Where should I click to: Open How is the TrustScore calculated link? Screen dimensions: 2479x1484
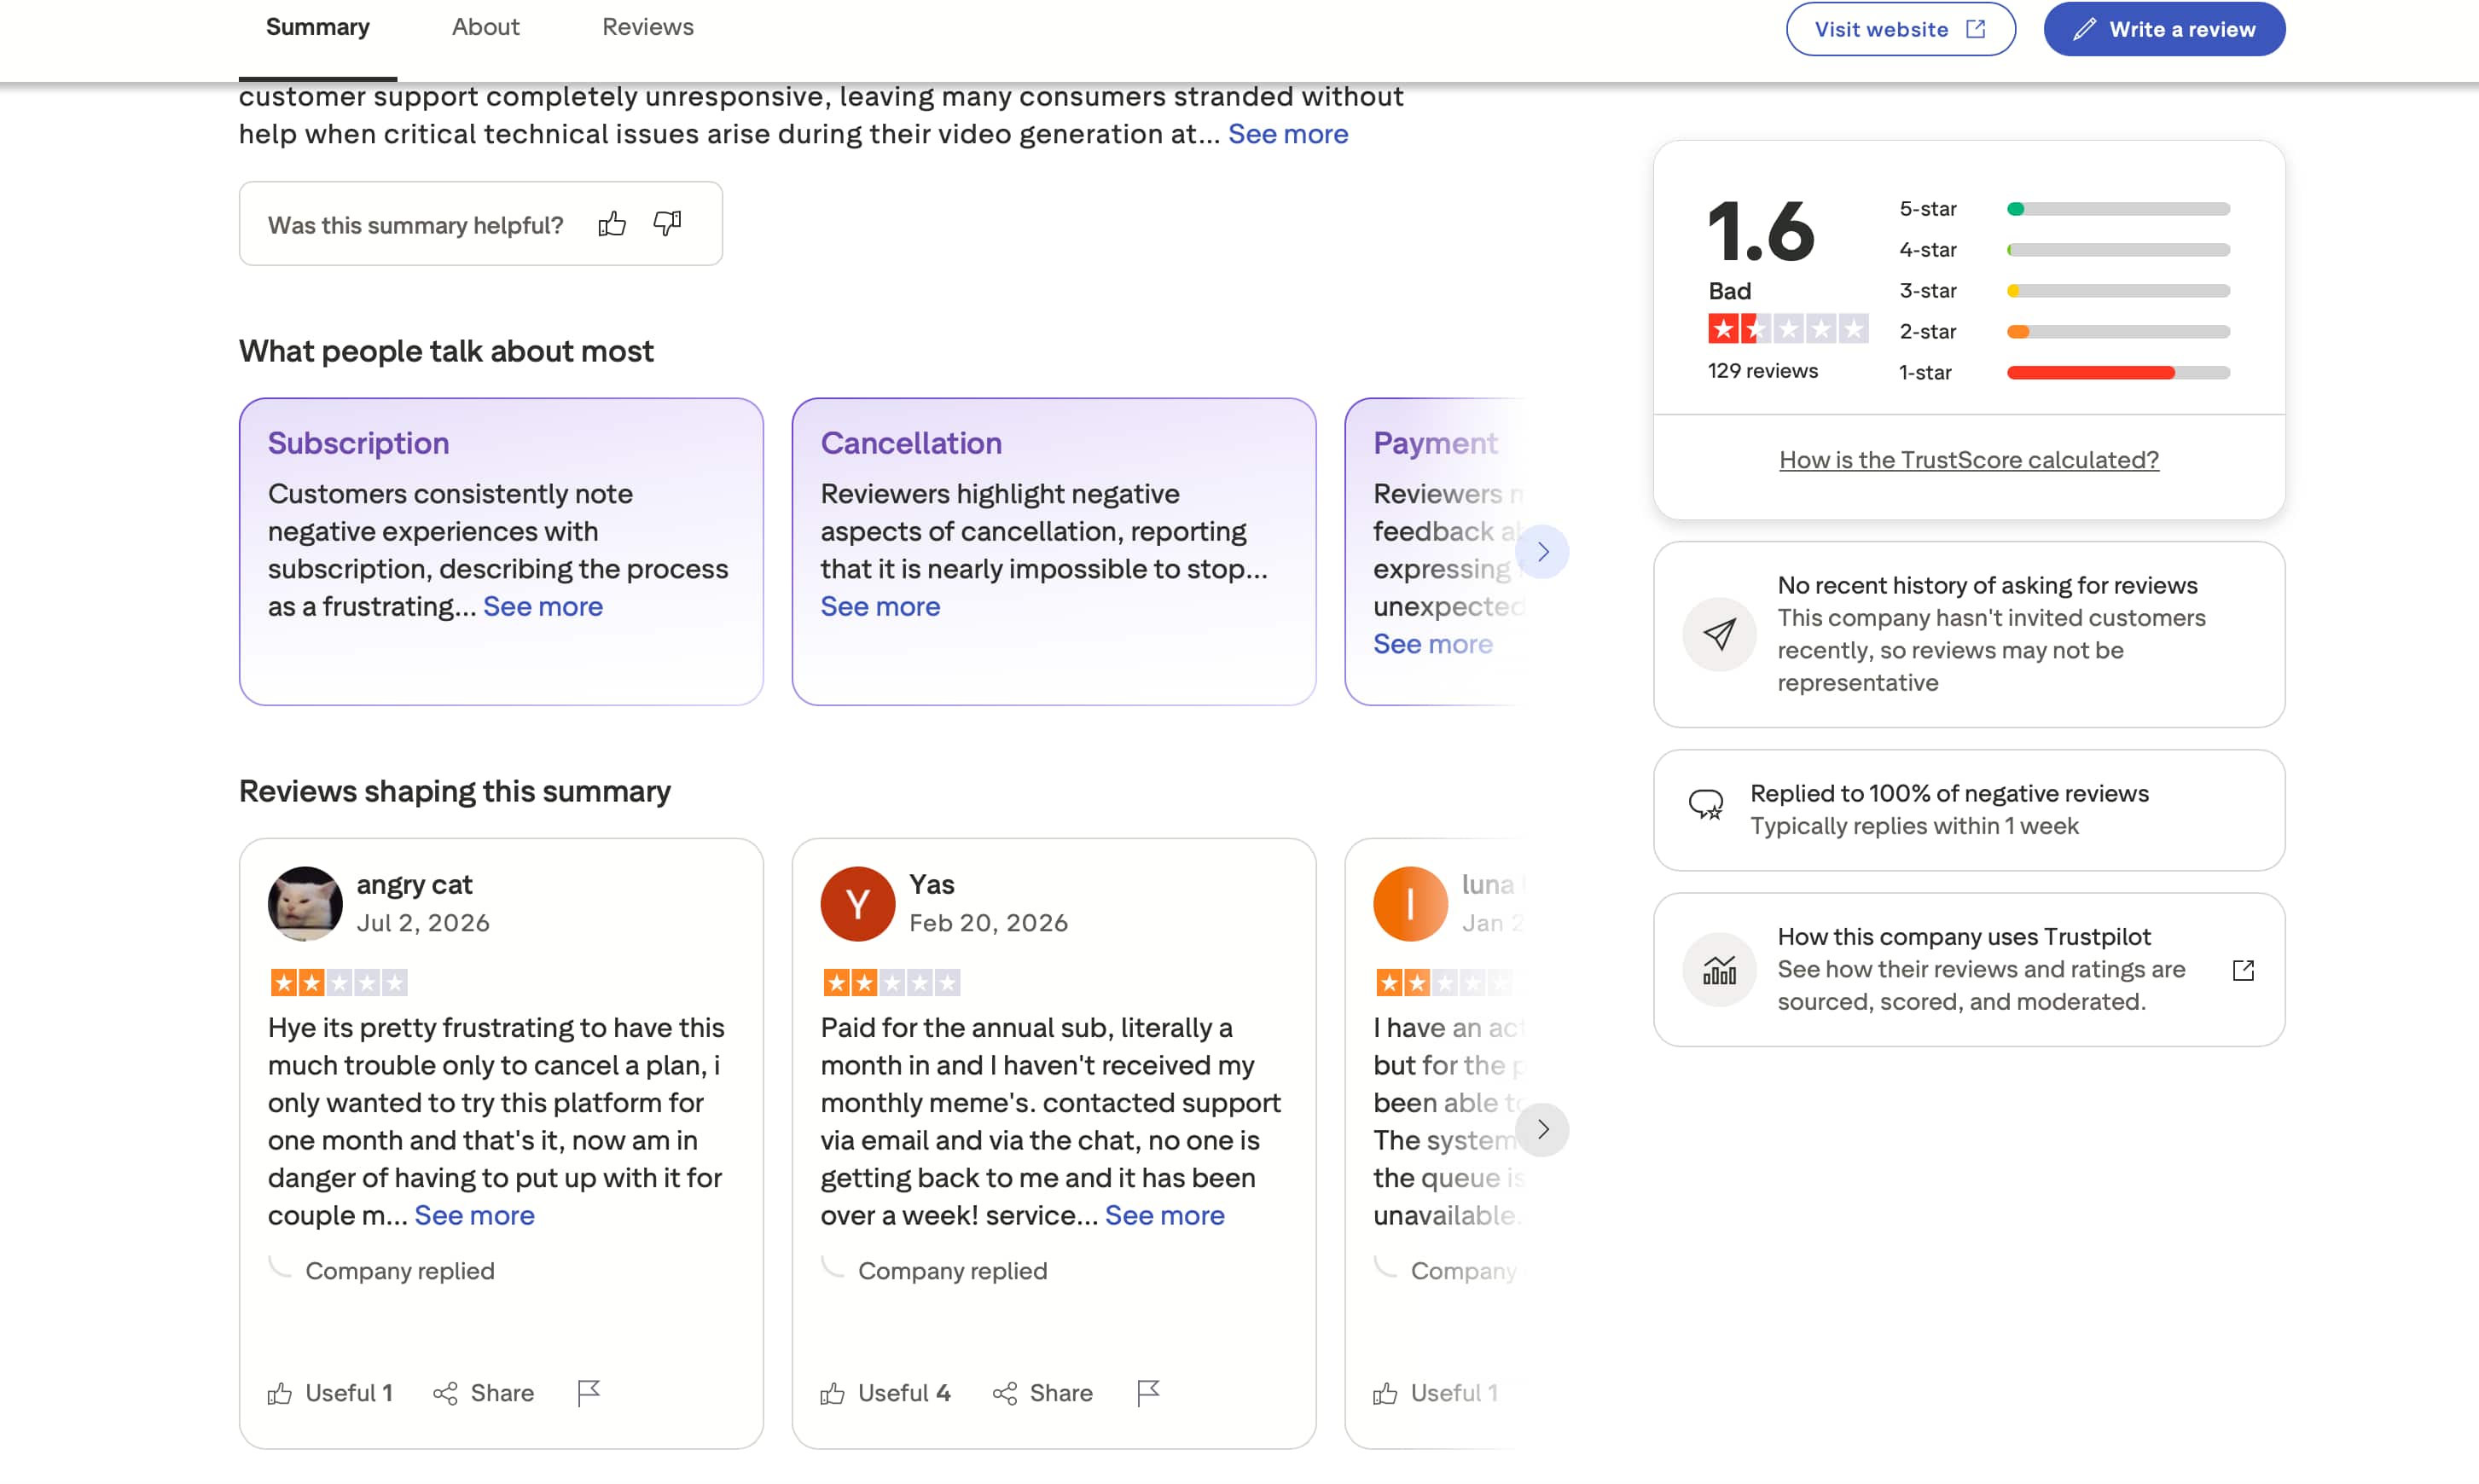tap(1968, 460)
